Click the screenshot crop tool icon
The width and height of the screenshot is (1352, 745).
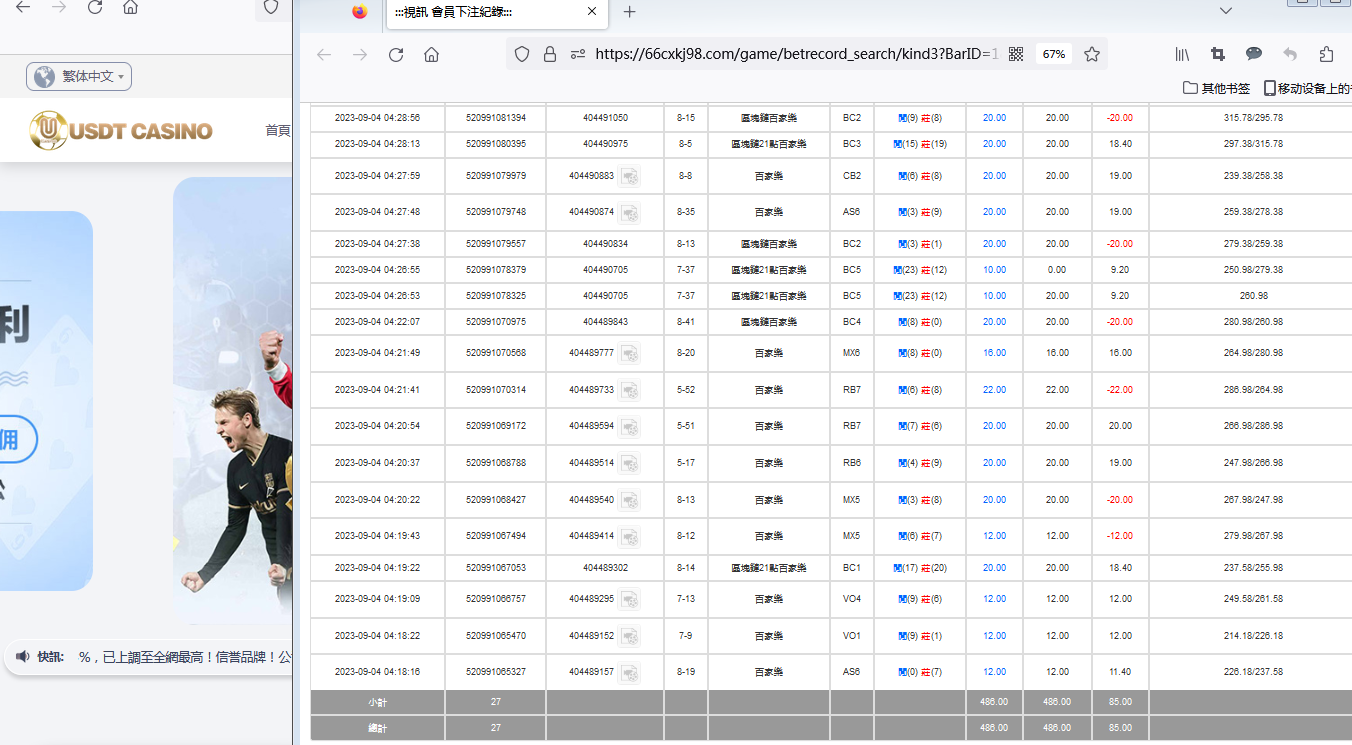[1218, 54]
